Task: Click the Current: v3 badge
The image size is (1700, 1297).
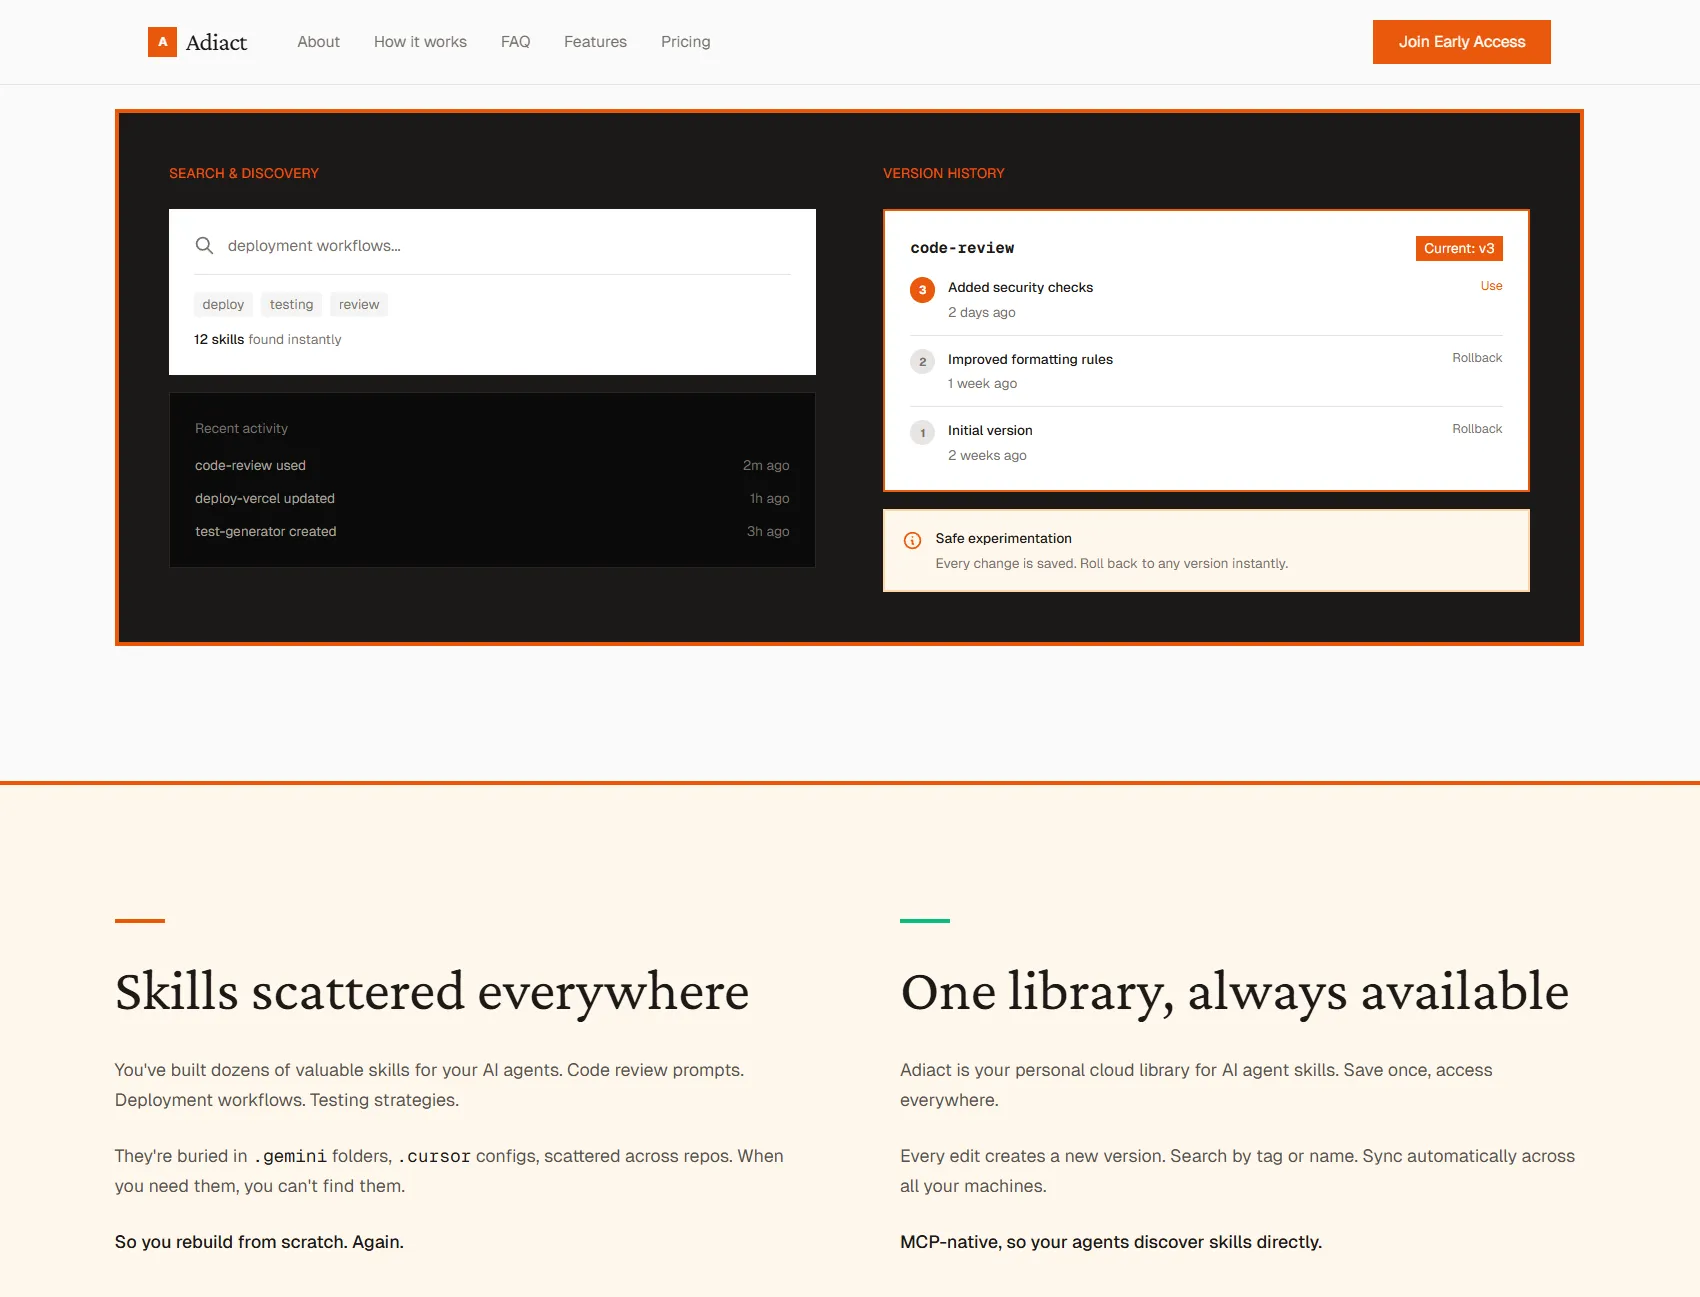Action: point(1459,248)
